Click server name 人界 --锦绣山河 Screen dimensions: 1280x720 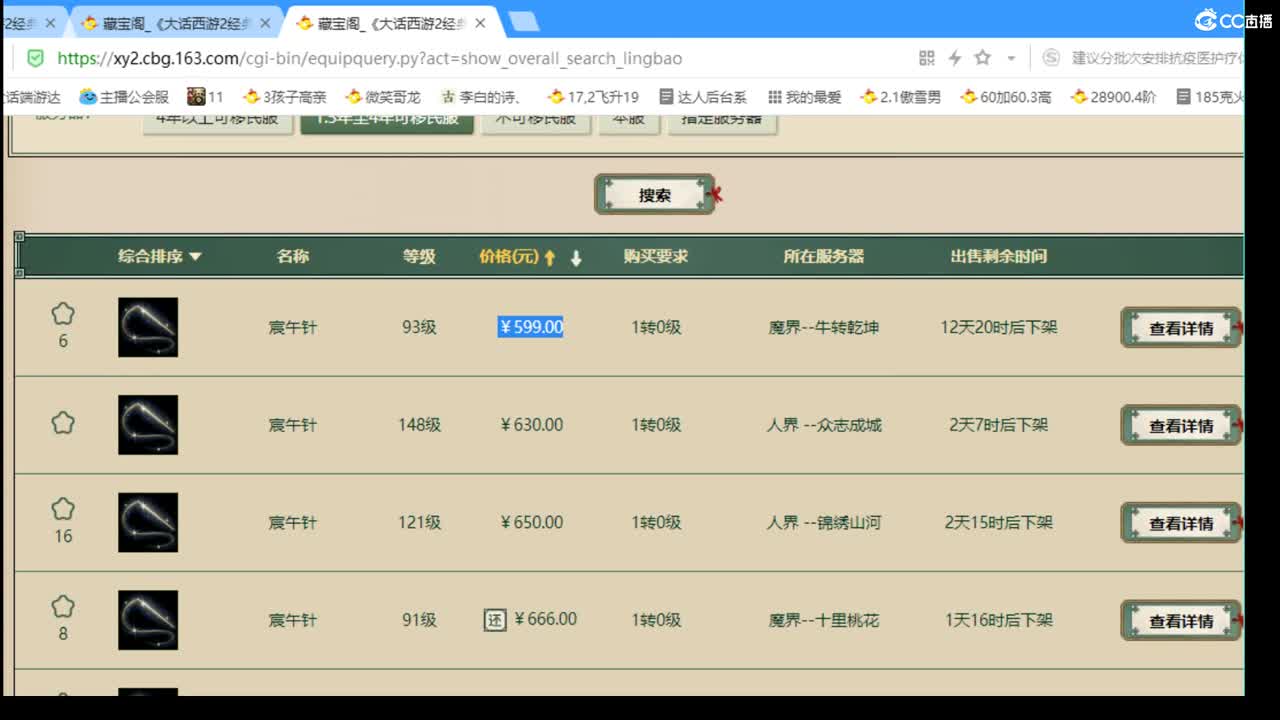click(x=824, y=522)
